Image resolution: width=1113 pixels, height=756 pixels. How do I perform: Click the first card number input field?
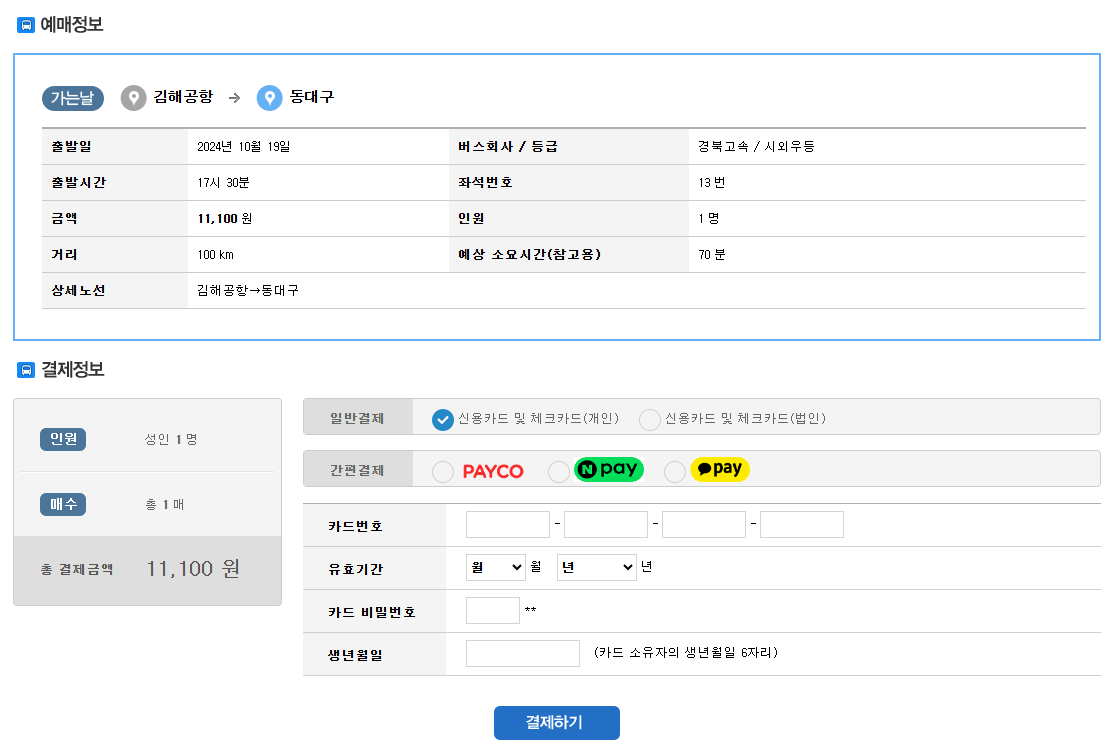tap(507, 523)
